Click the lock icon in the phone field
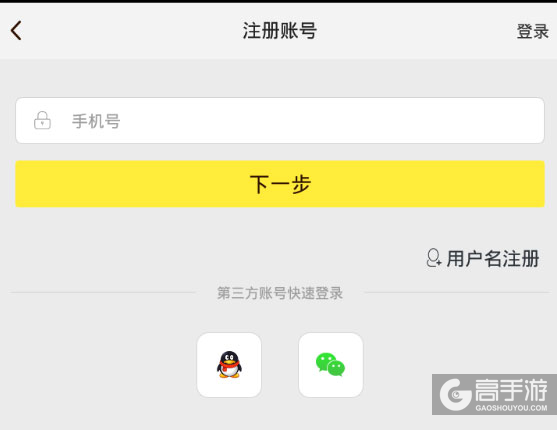The height and width of the screenshot is (430, 557). 42,120
